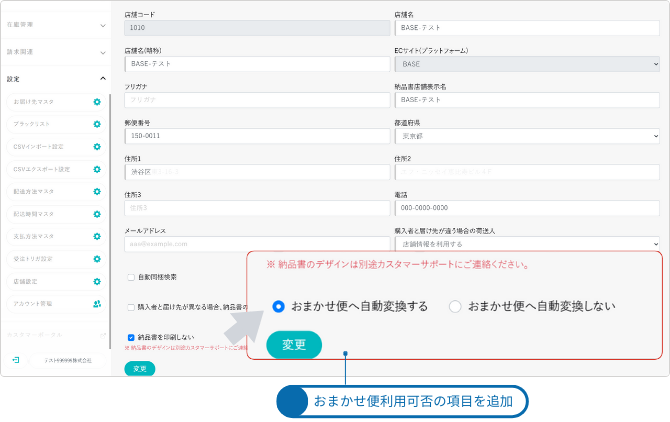Click gear icon beside ブラックリスト
Image resolution: width=670 pixels, height=422 pixels.
(97, 124)
